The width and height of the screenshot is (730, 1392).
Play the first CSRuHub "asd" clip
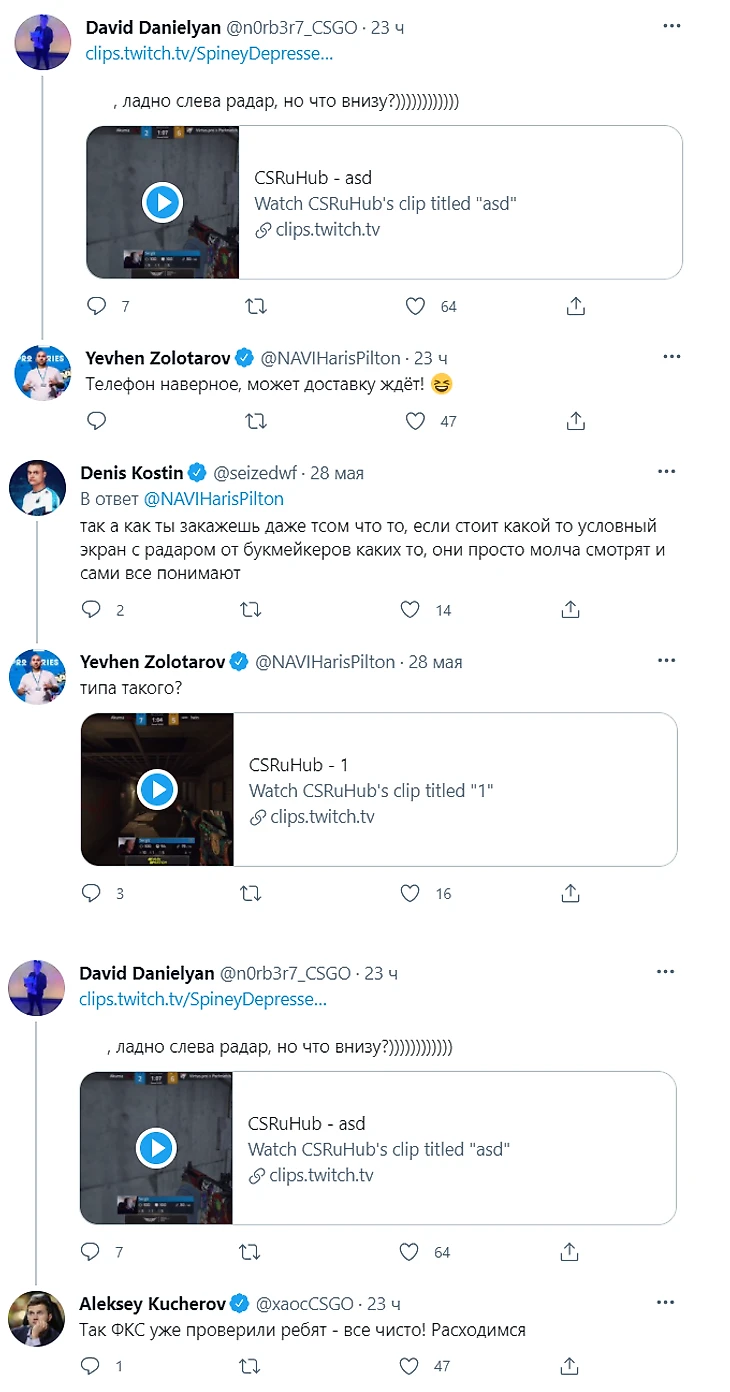coord(162,202)
